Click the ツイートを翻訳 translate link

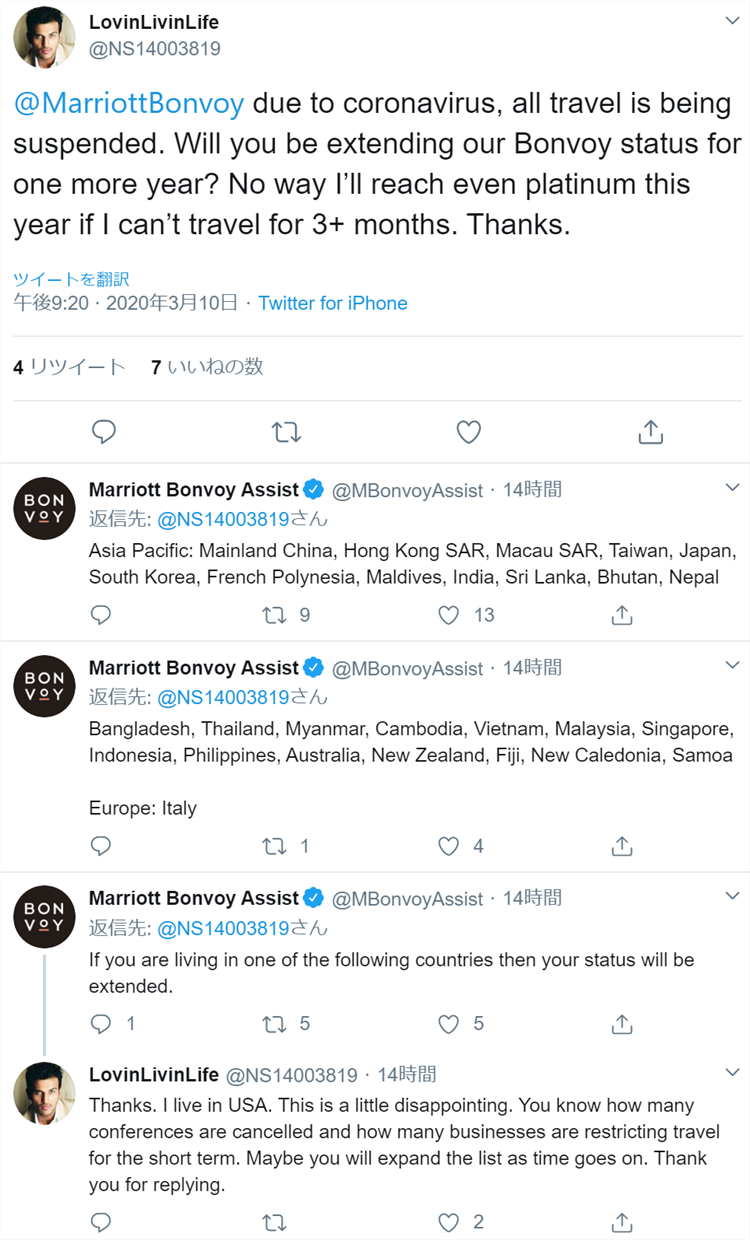pos(71,279)
